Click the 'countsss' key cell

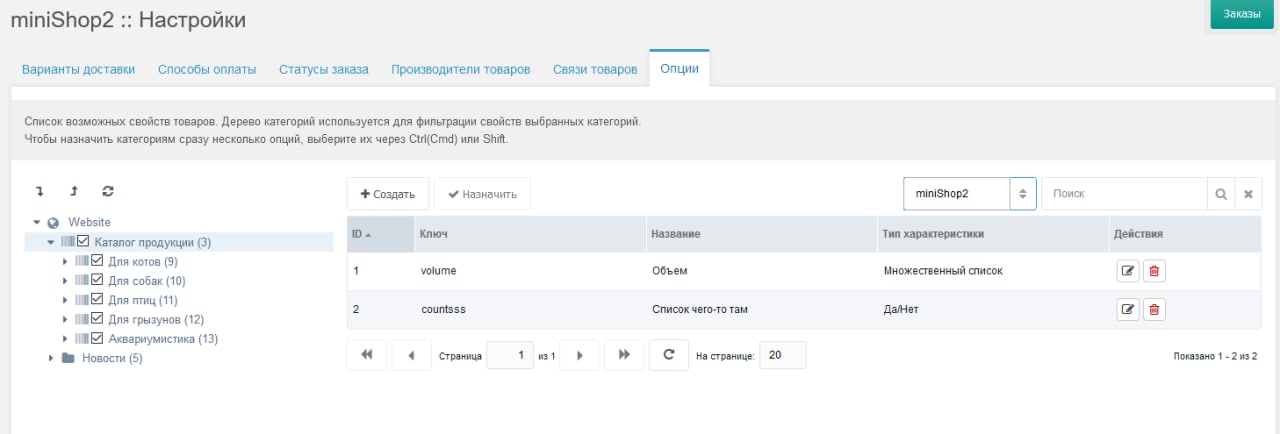coord(444,309)
